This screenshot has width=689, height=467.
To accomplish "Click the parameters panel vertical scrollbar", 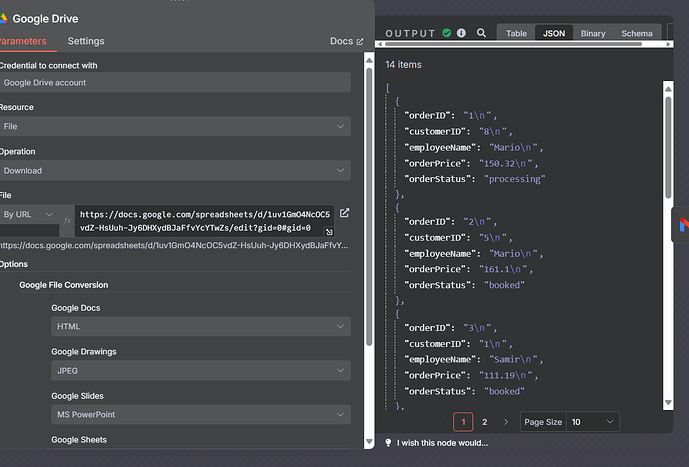I will click(369, 206).
